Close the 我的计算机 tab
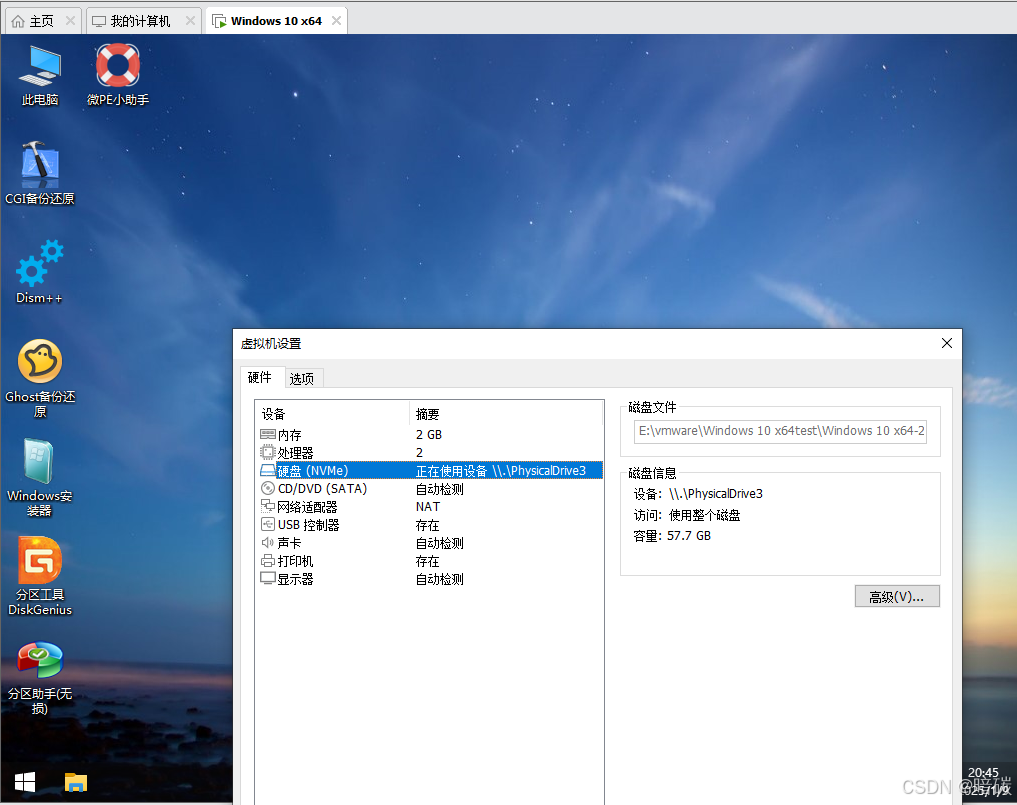 pyautogui.click(x=190, y=21)
